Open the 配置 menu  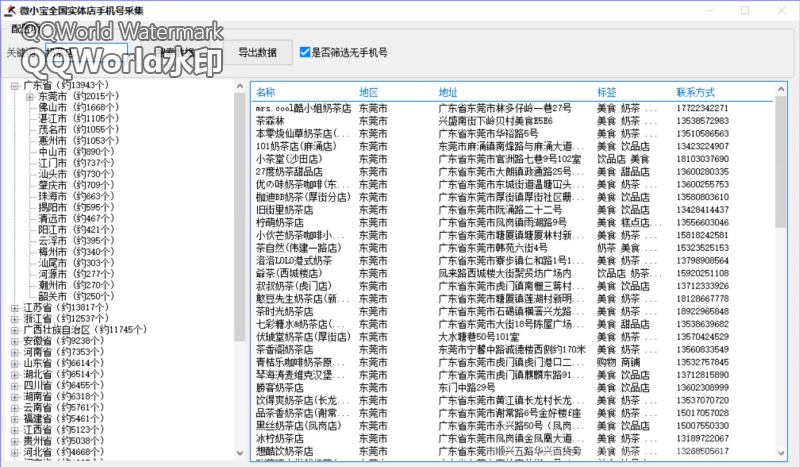19,29
